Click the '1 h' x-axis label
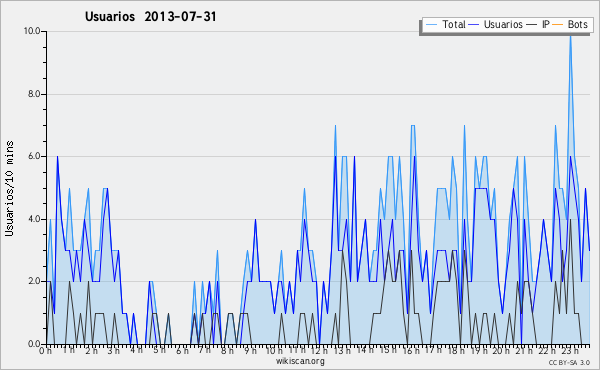The image size is (600, 370). pos(69,350)
